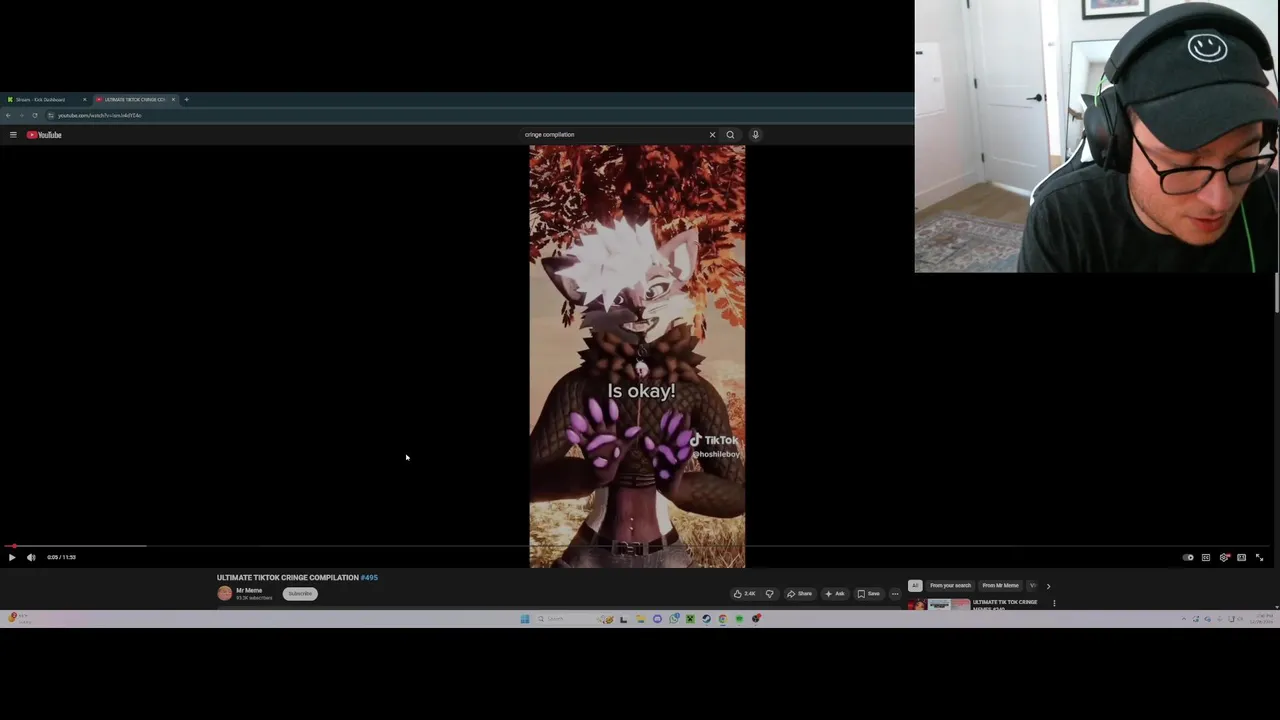The image size is (1280, 720).
Task: Open a new browser tab with plus
Action: point(186,99)
